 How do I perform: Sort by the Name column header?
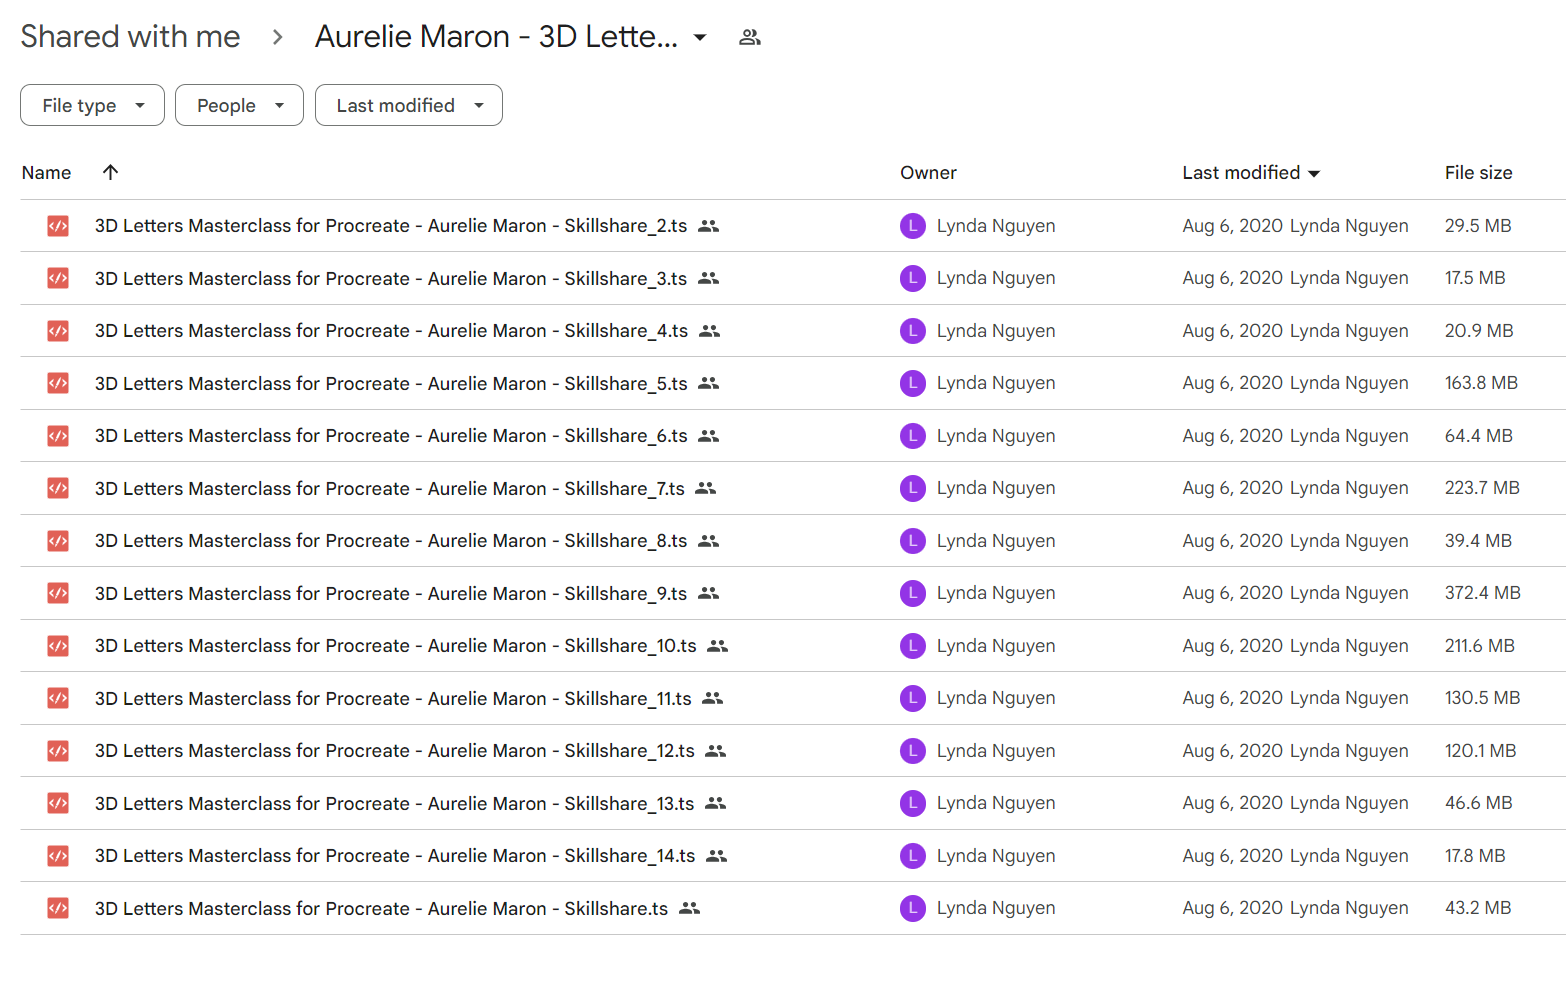[46, 173]
